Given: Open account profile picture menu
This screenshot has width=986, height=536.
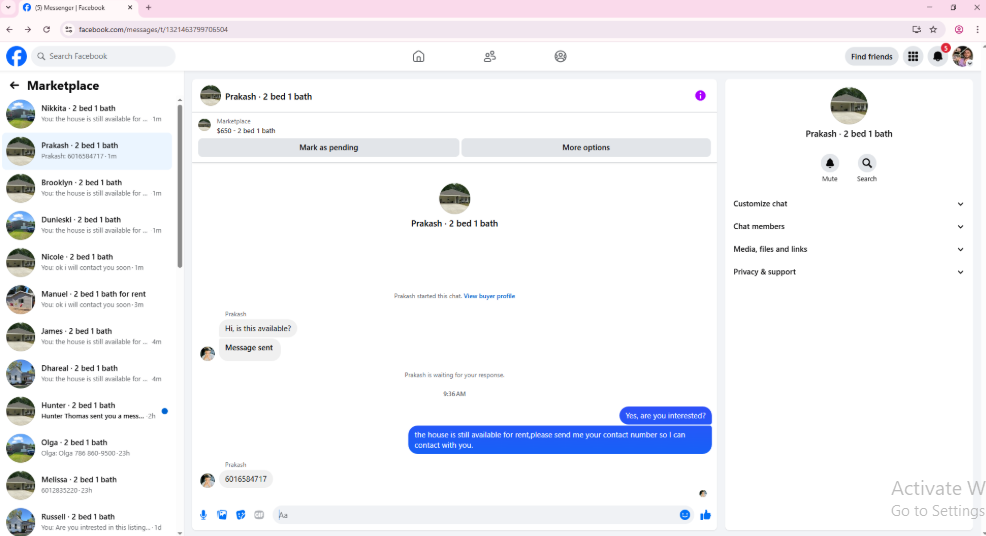Looking at the screenshot, I should [x=962, y=57].
